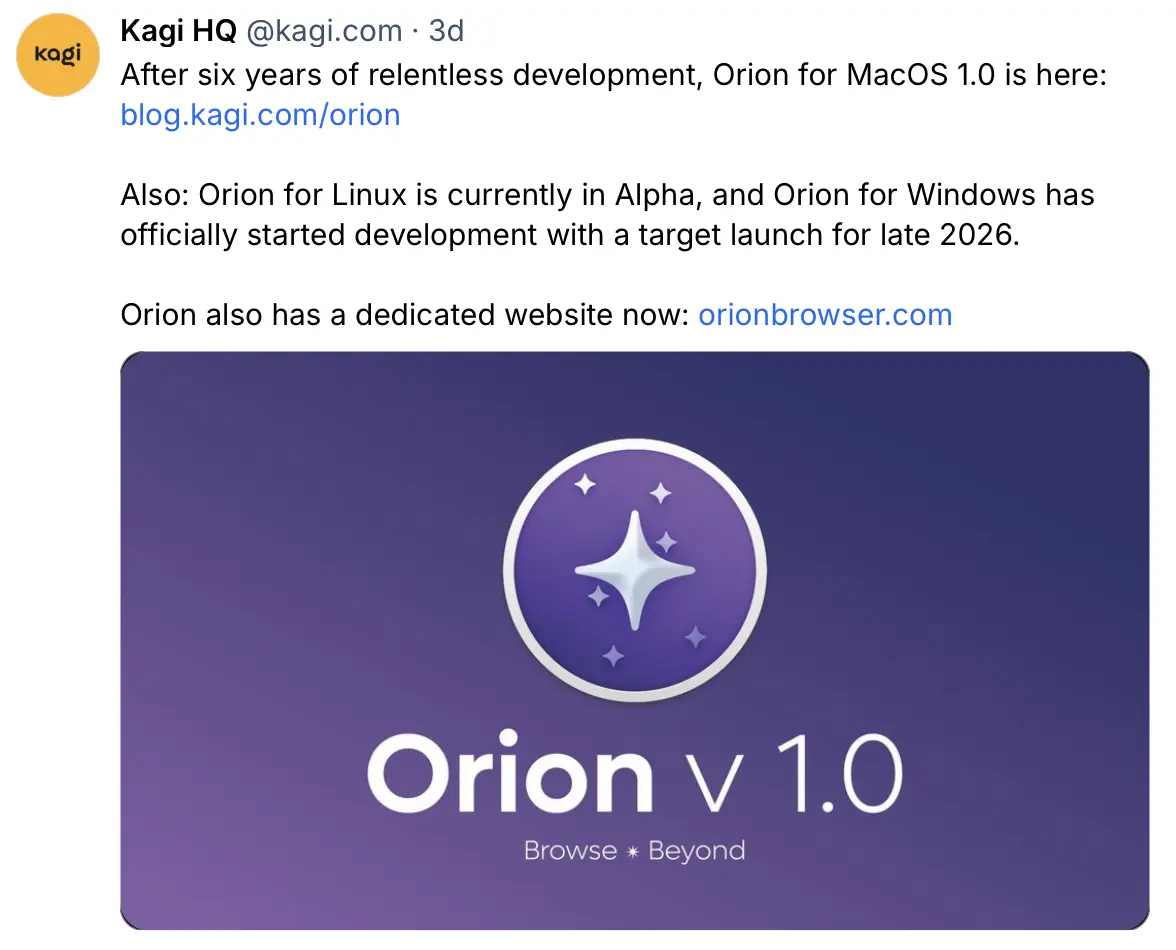This screenshot has height=950, width=1176.
Task: Click the word Orion in the banner
Action: [510, 774]
